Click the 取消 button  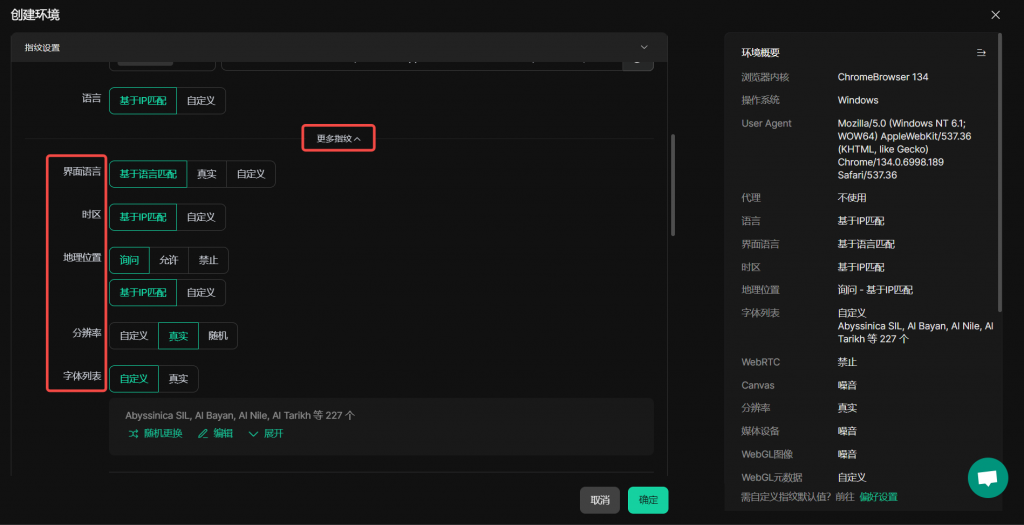click(x=600, y=500)
